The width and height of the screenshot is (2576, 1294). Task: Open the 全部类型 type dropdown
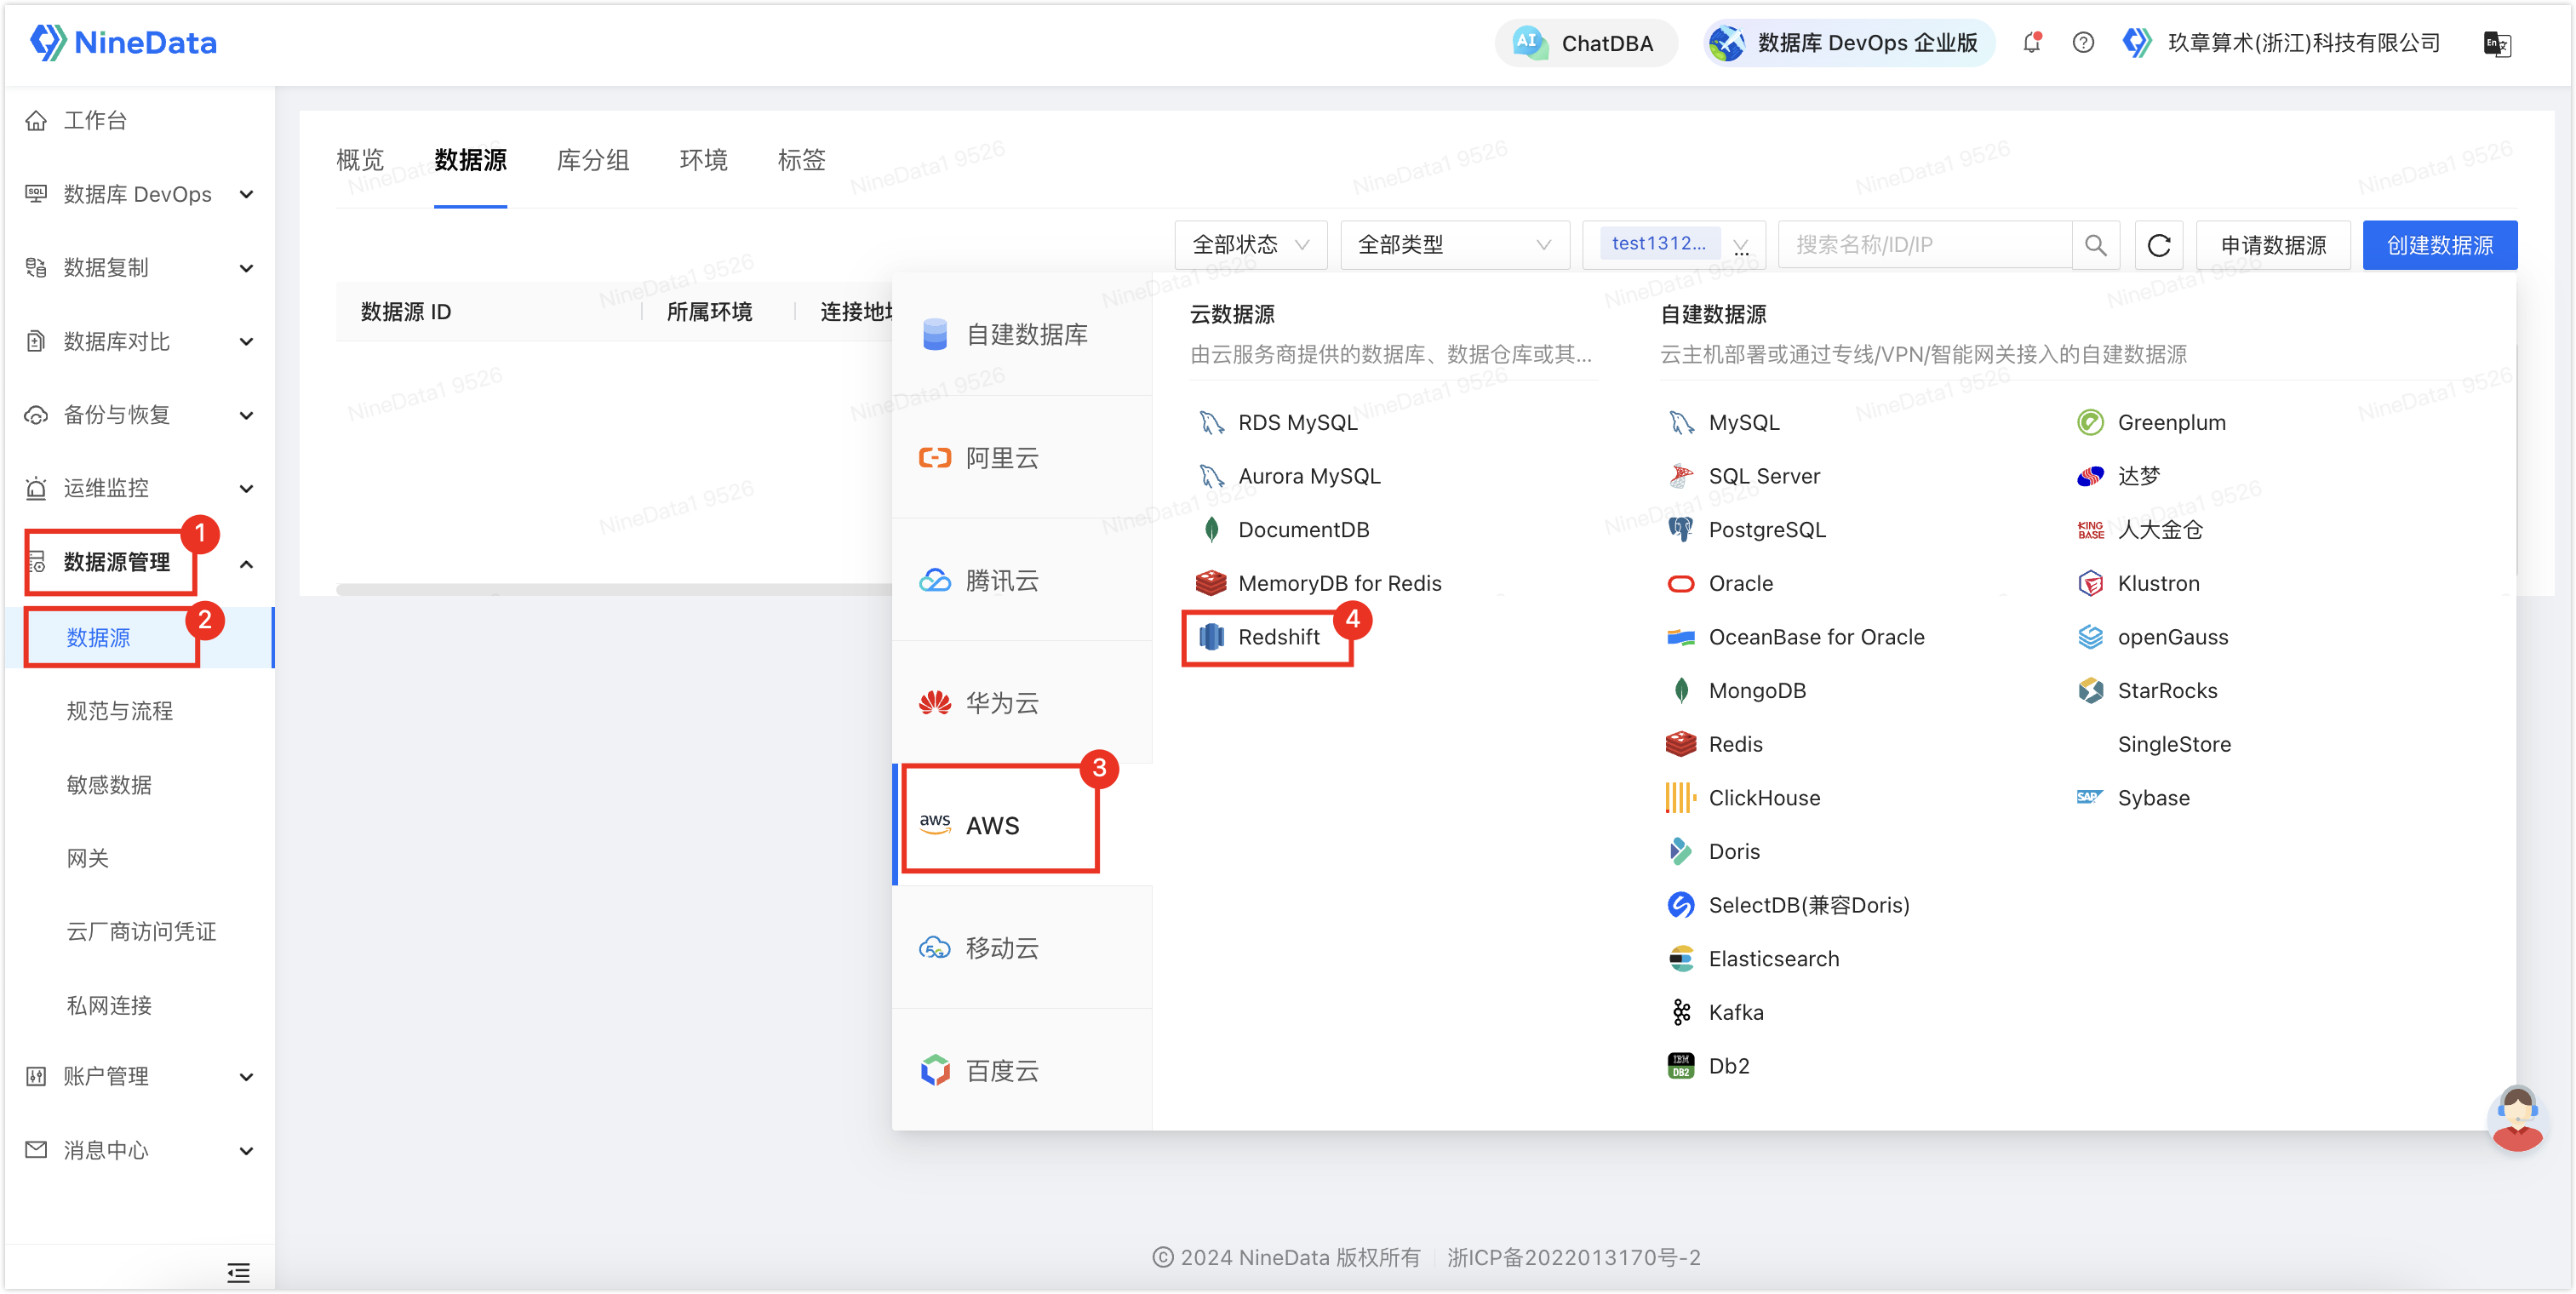tap(1455, 245)
